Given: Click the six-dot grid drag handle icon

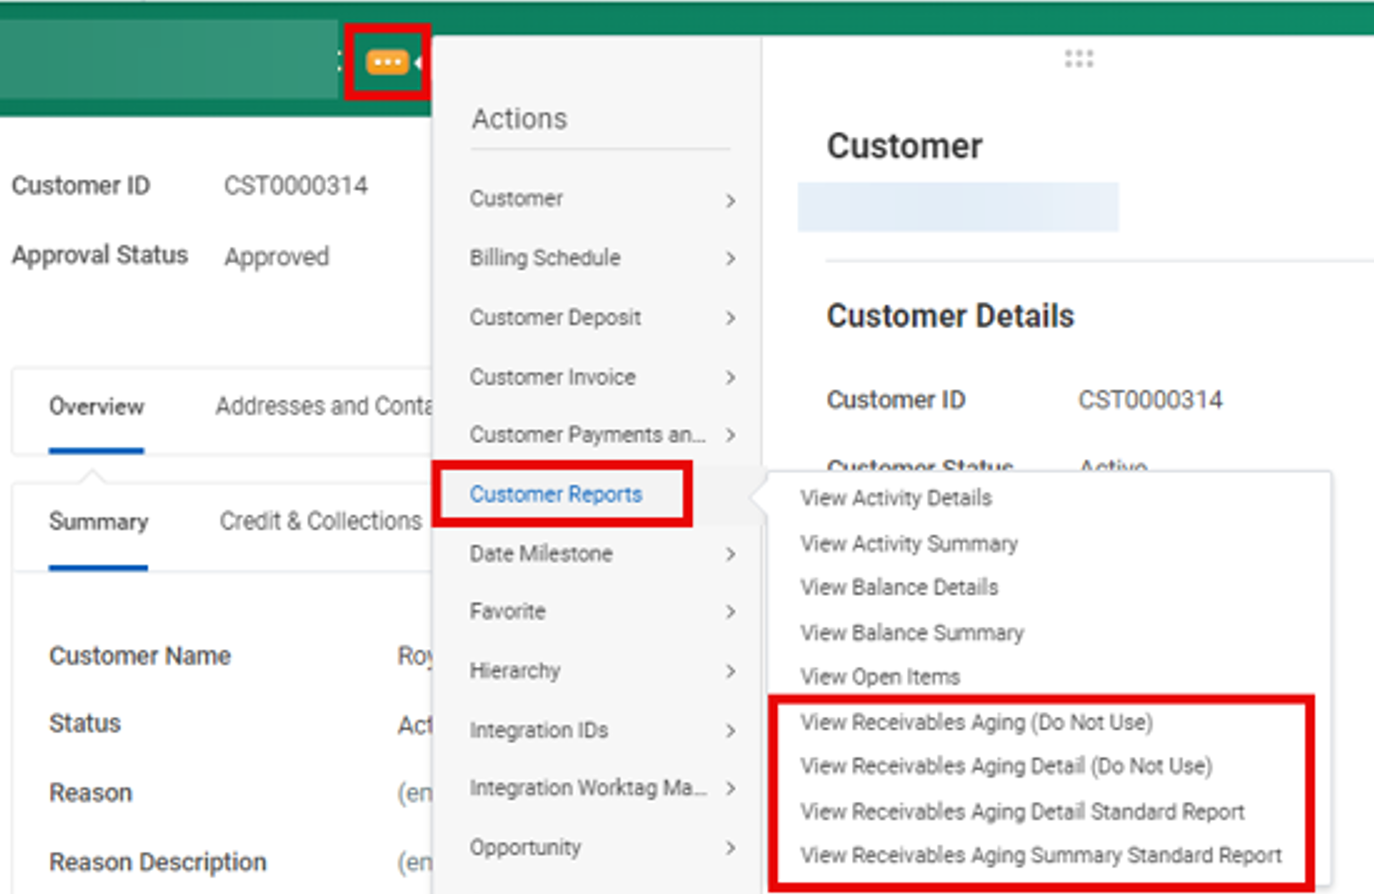Looking at the screenshot, I should point(1078,59).
